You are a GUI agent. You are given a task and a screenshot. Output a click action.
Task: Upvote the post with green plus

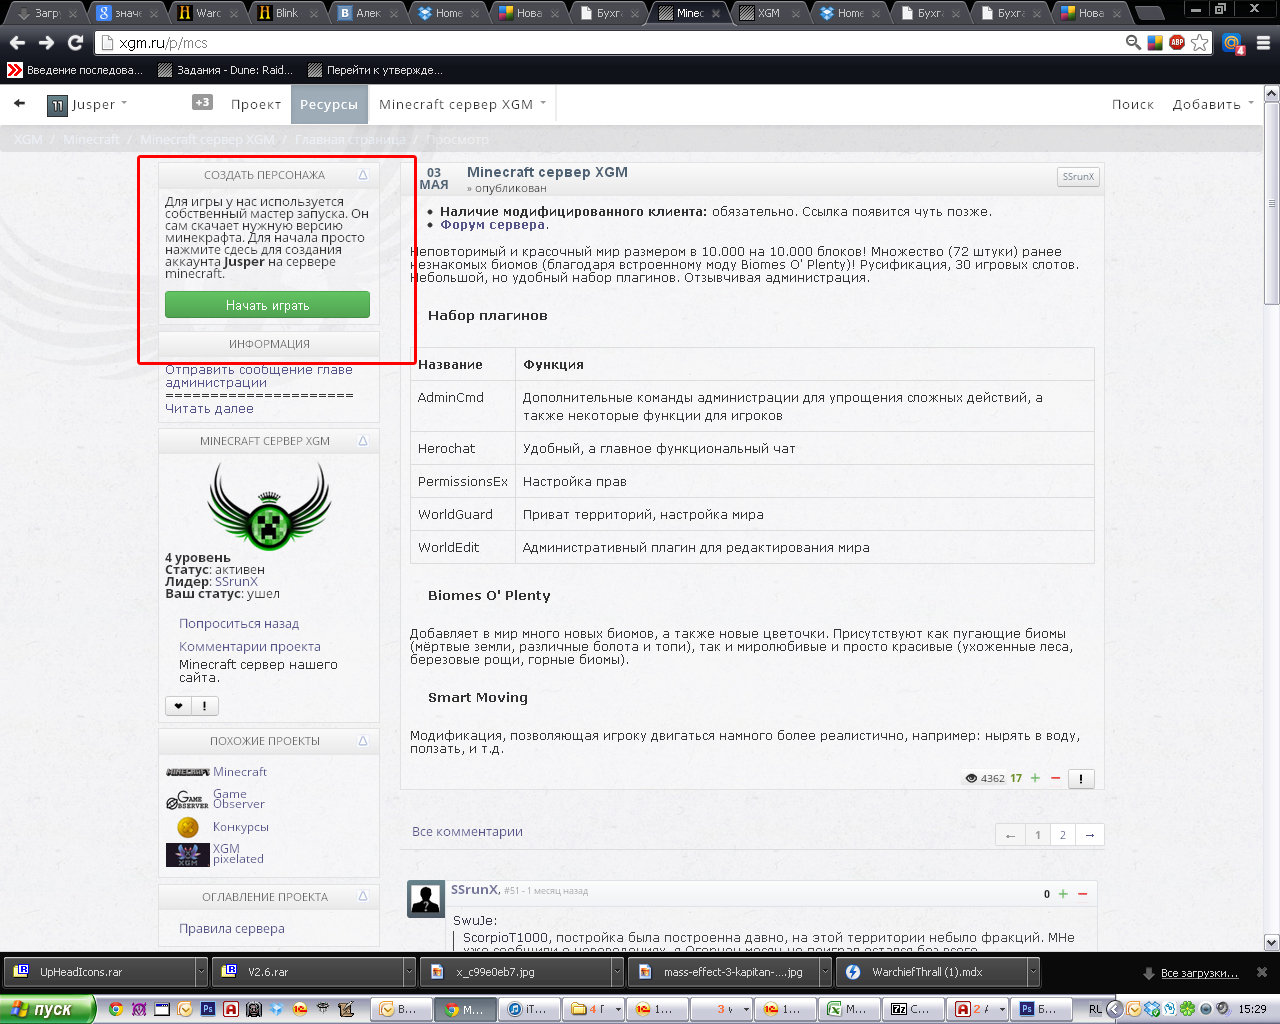tap(1035, 778)
